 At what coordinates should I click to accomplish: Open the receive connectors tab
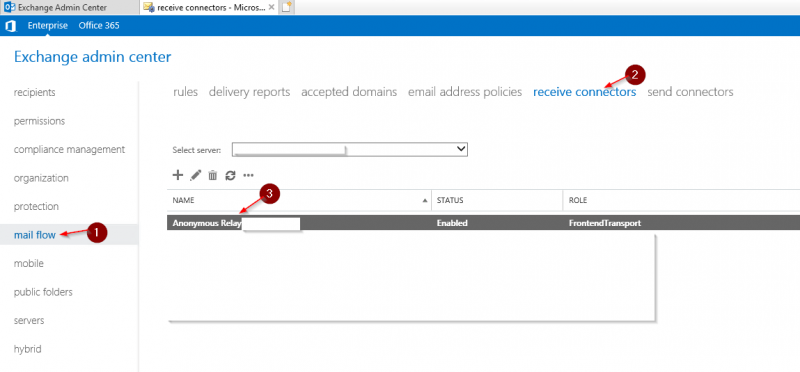click(585, 92)
